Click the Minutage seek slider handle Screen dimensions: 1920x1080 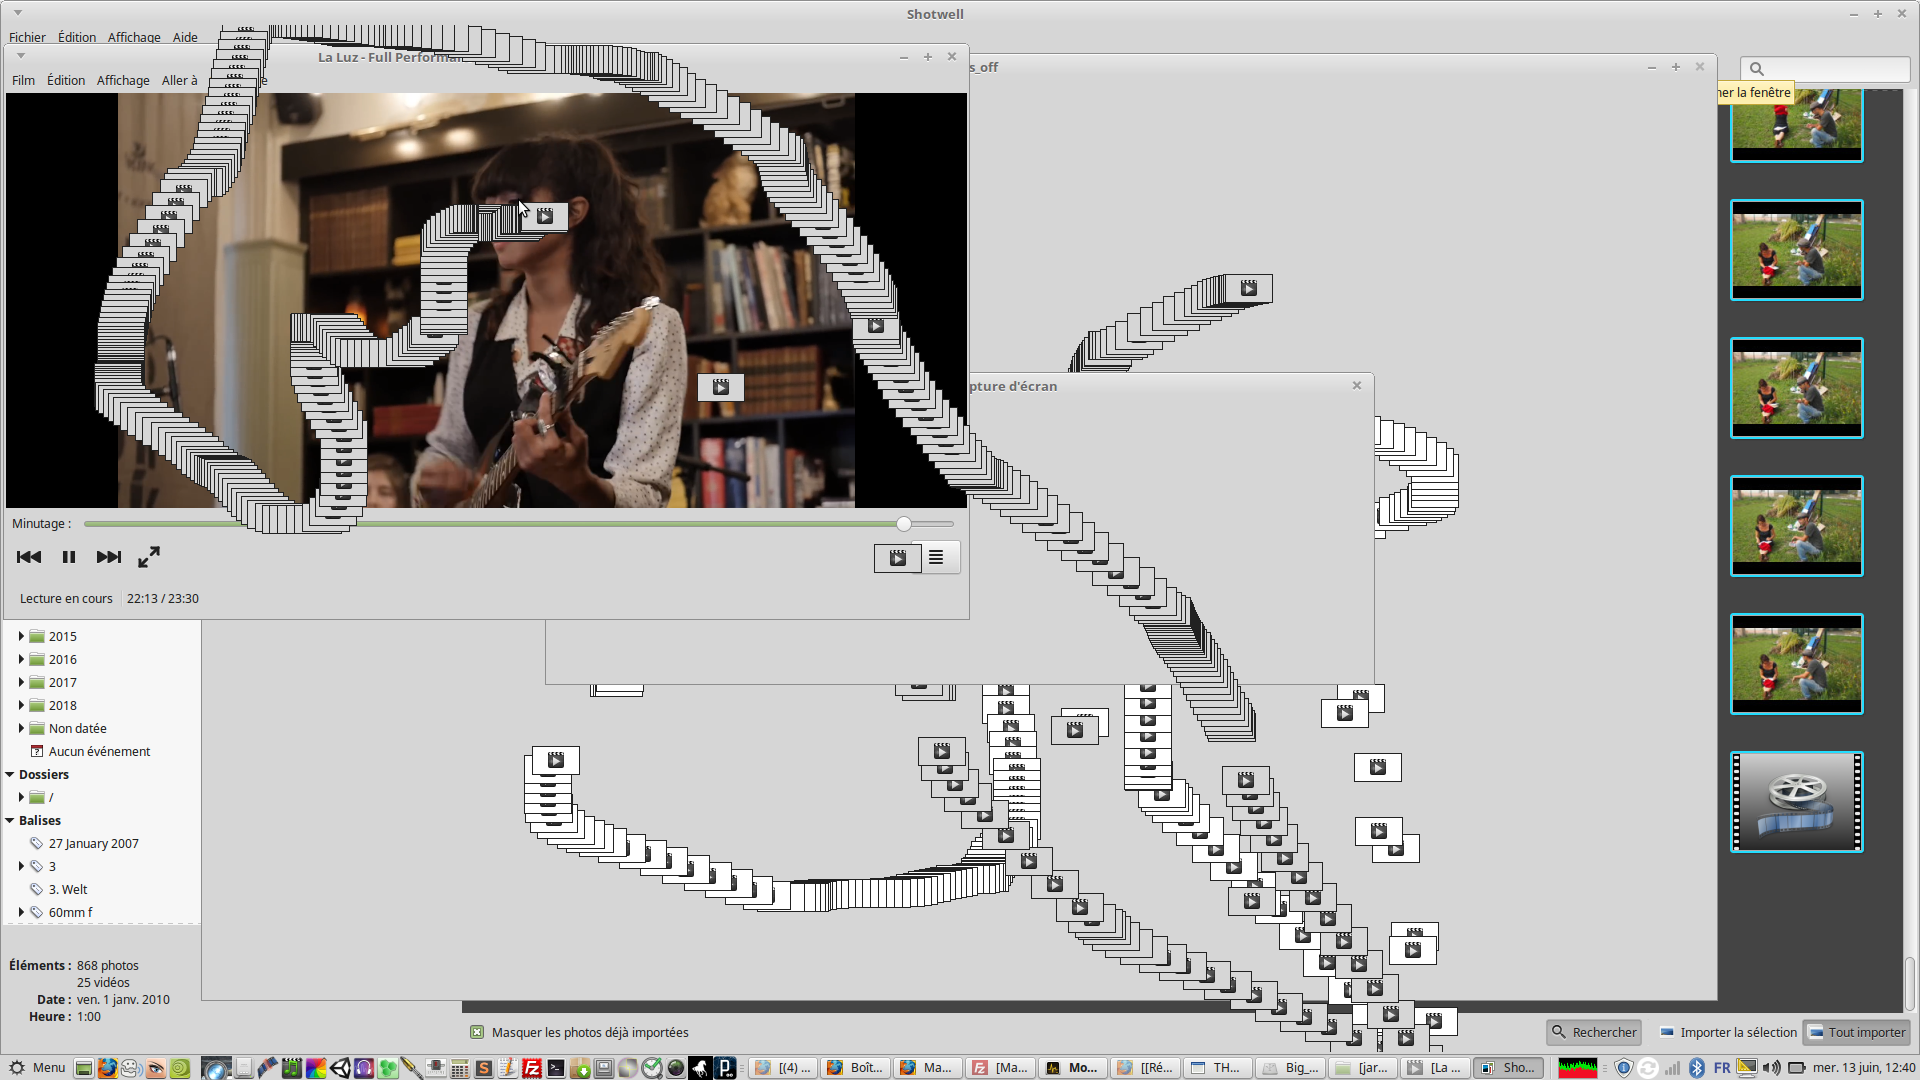click(x=904, y=524)
